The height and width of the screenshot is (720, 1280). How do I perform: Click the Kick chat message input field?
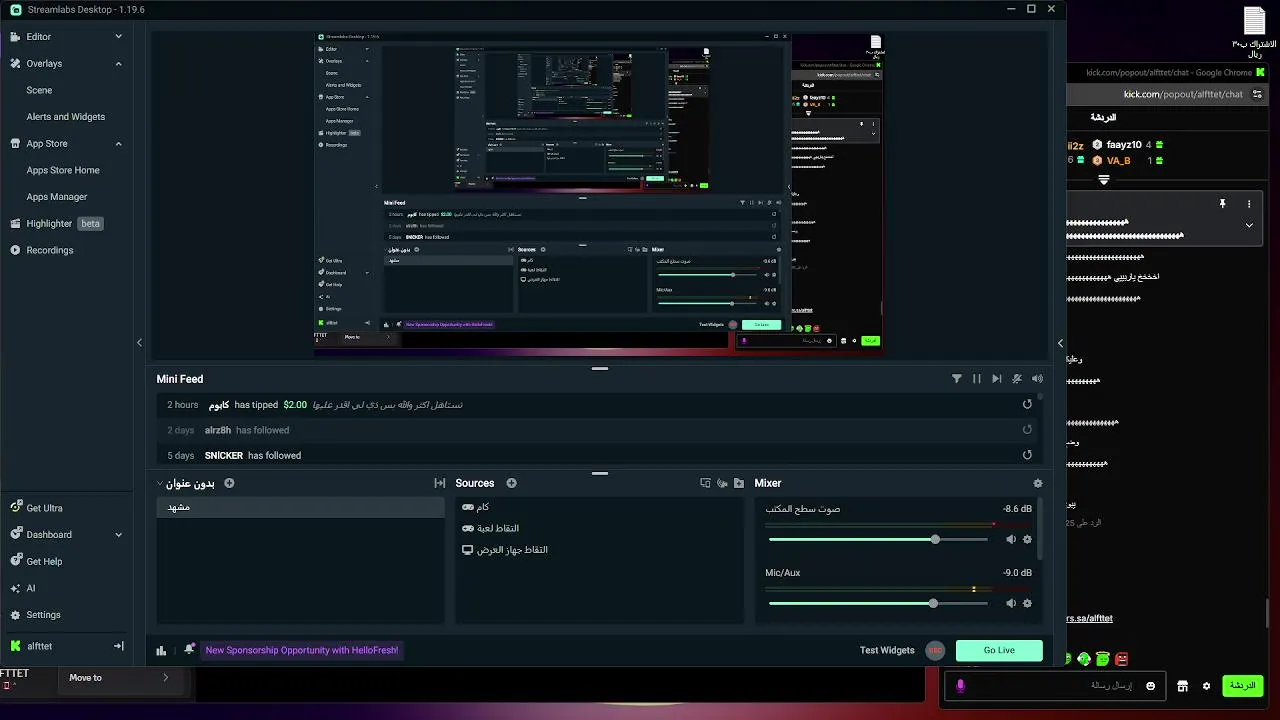(x=1055, y=686)
